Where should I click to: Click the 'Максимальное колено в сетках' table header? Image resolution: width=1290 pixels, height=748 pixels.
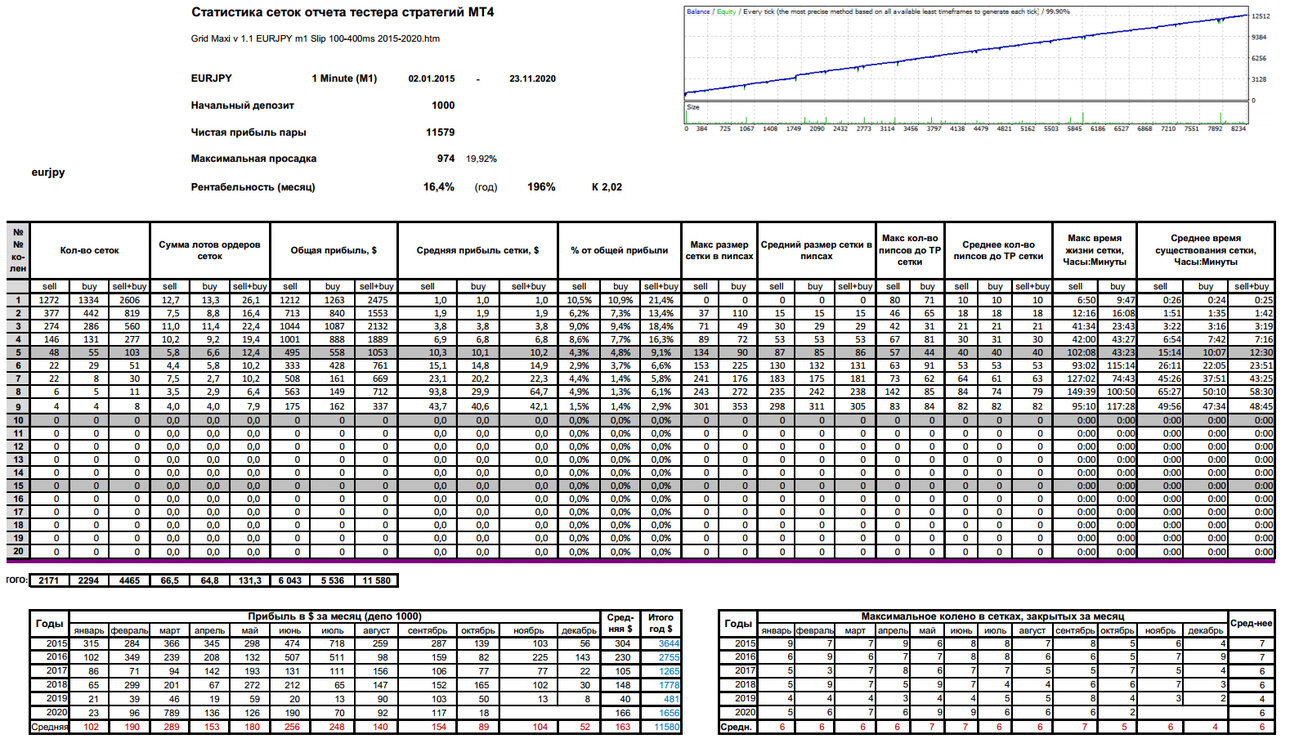click(x=991, y=616)
